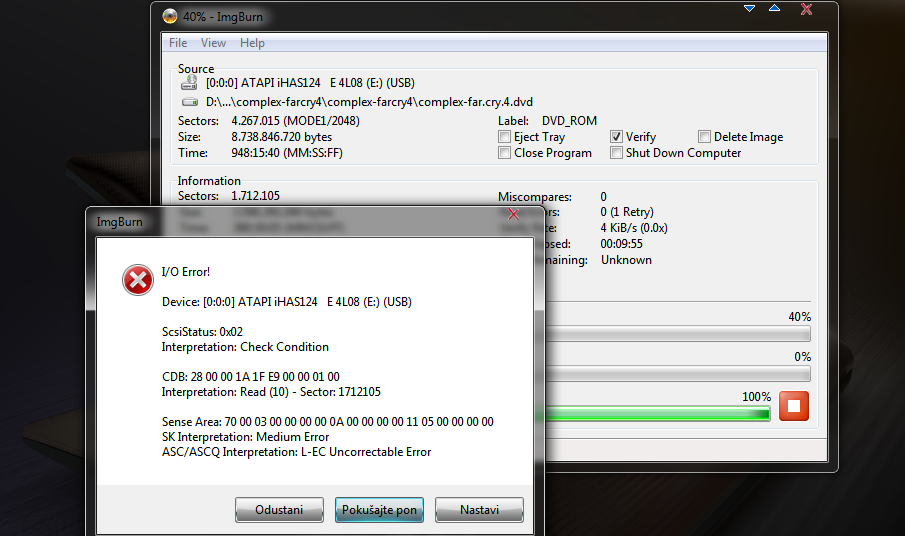Click the ImgBurn disc icon in the title bar
Screen dimensions: 905x536
coord(170,16)
